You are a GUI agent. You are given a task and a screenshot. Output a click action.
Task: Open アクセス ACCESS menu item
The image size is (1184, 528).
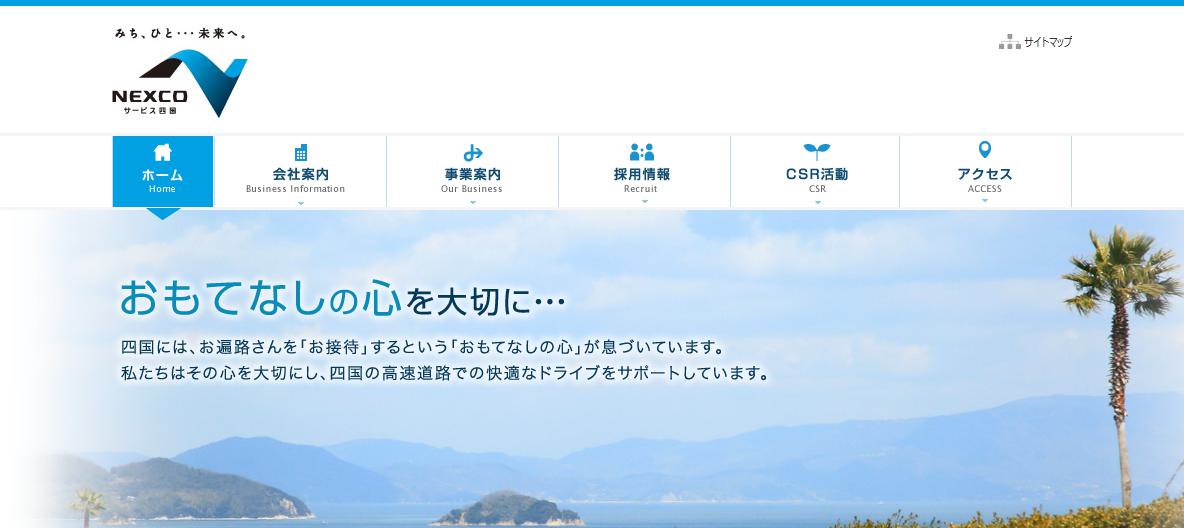(985, 171)
